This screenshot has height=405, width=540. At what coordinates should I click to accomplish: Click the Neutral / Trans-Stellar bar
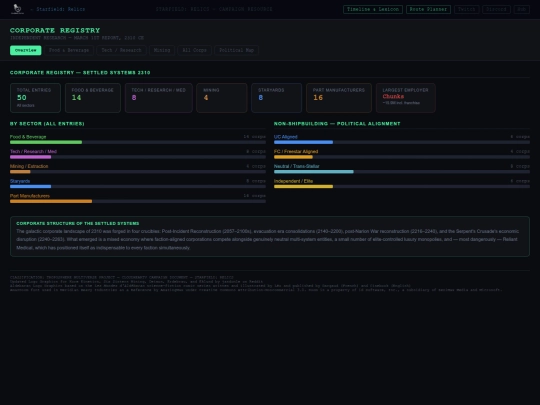[314, 172]
